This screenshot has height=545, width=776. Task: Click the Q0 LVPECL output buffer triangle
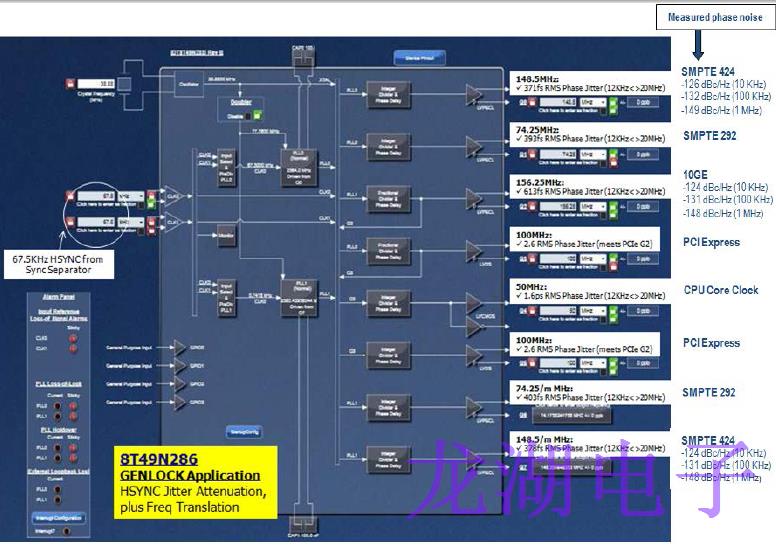click(473, 93)
